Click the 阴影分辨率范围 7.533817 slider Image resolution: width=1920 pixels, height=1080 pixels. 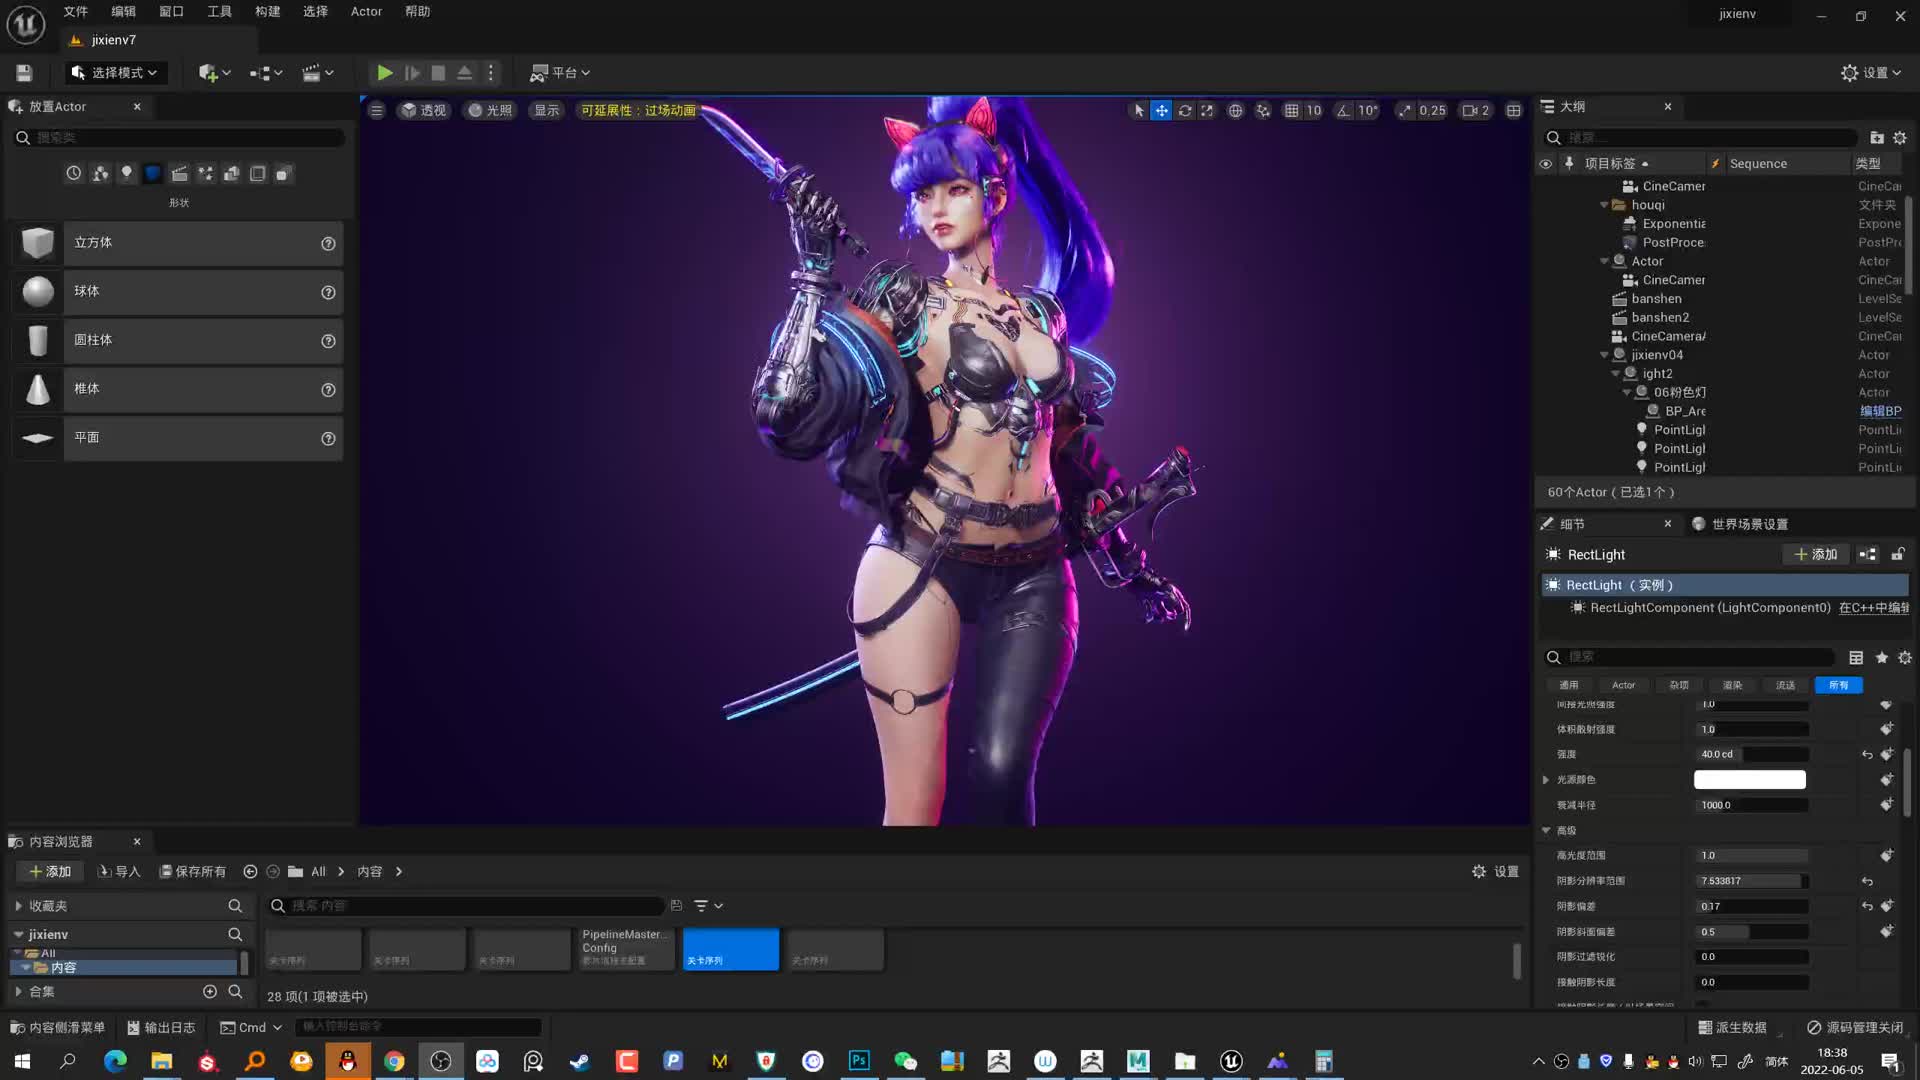point(1752,881)
